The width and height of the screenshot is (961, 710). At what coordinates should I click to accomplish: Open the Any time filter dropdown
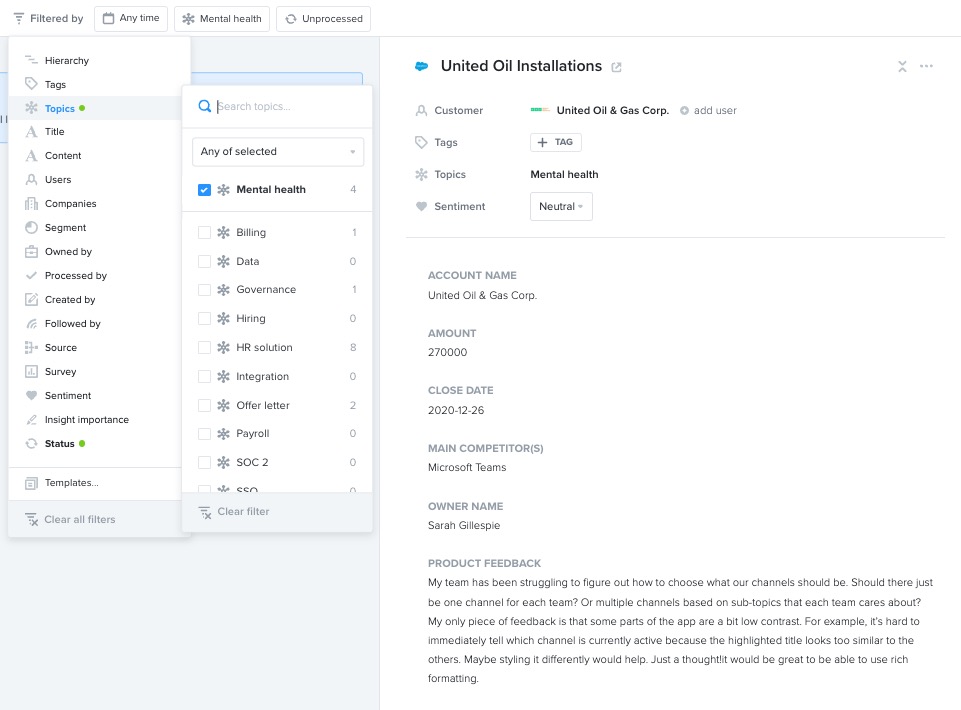[131, 18]
